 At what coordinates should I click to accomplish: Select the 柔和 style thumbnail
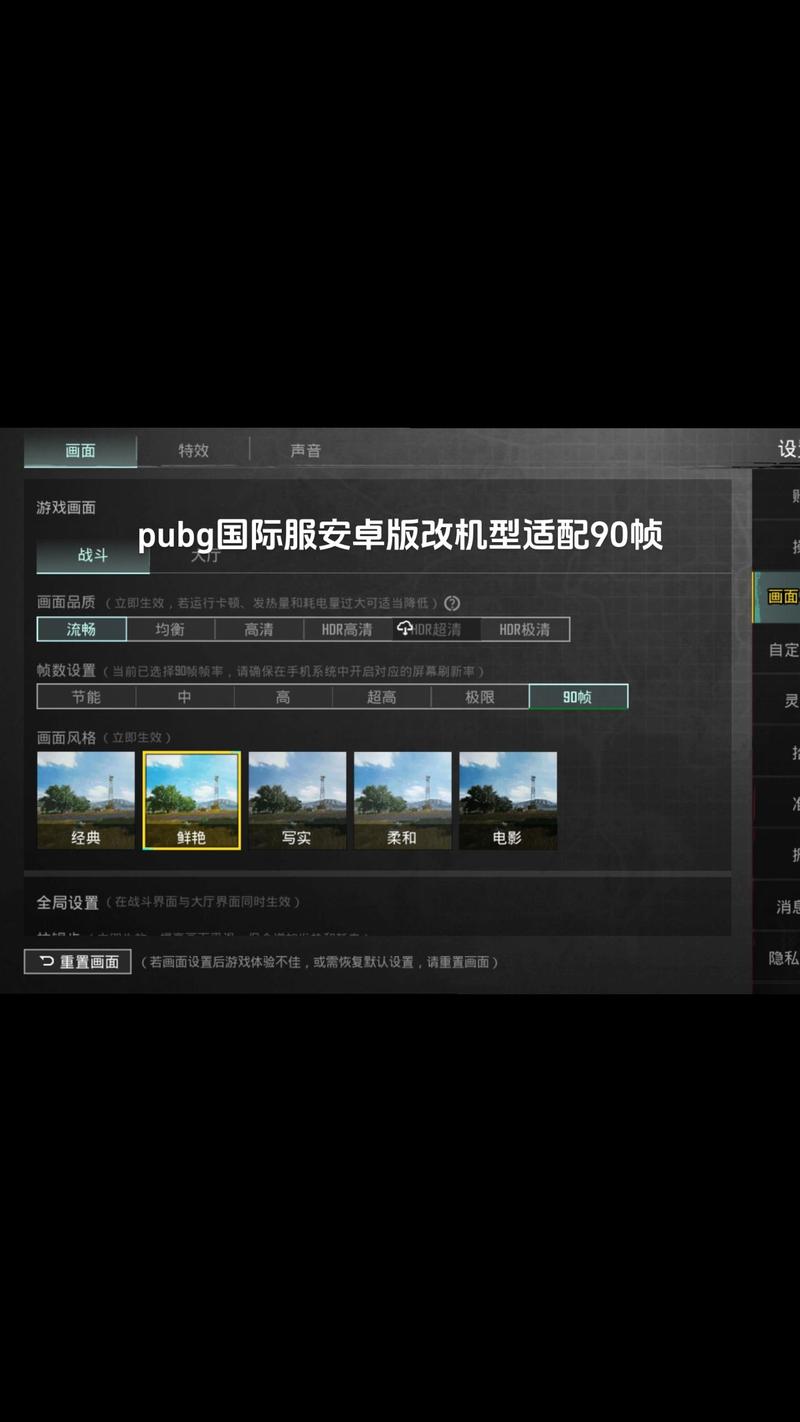click(x=403, y=801)
